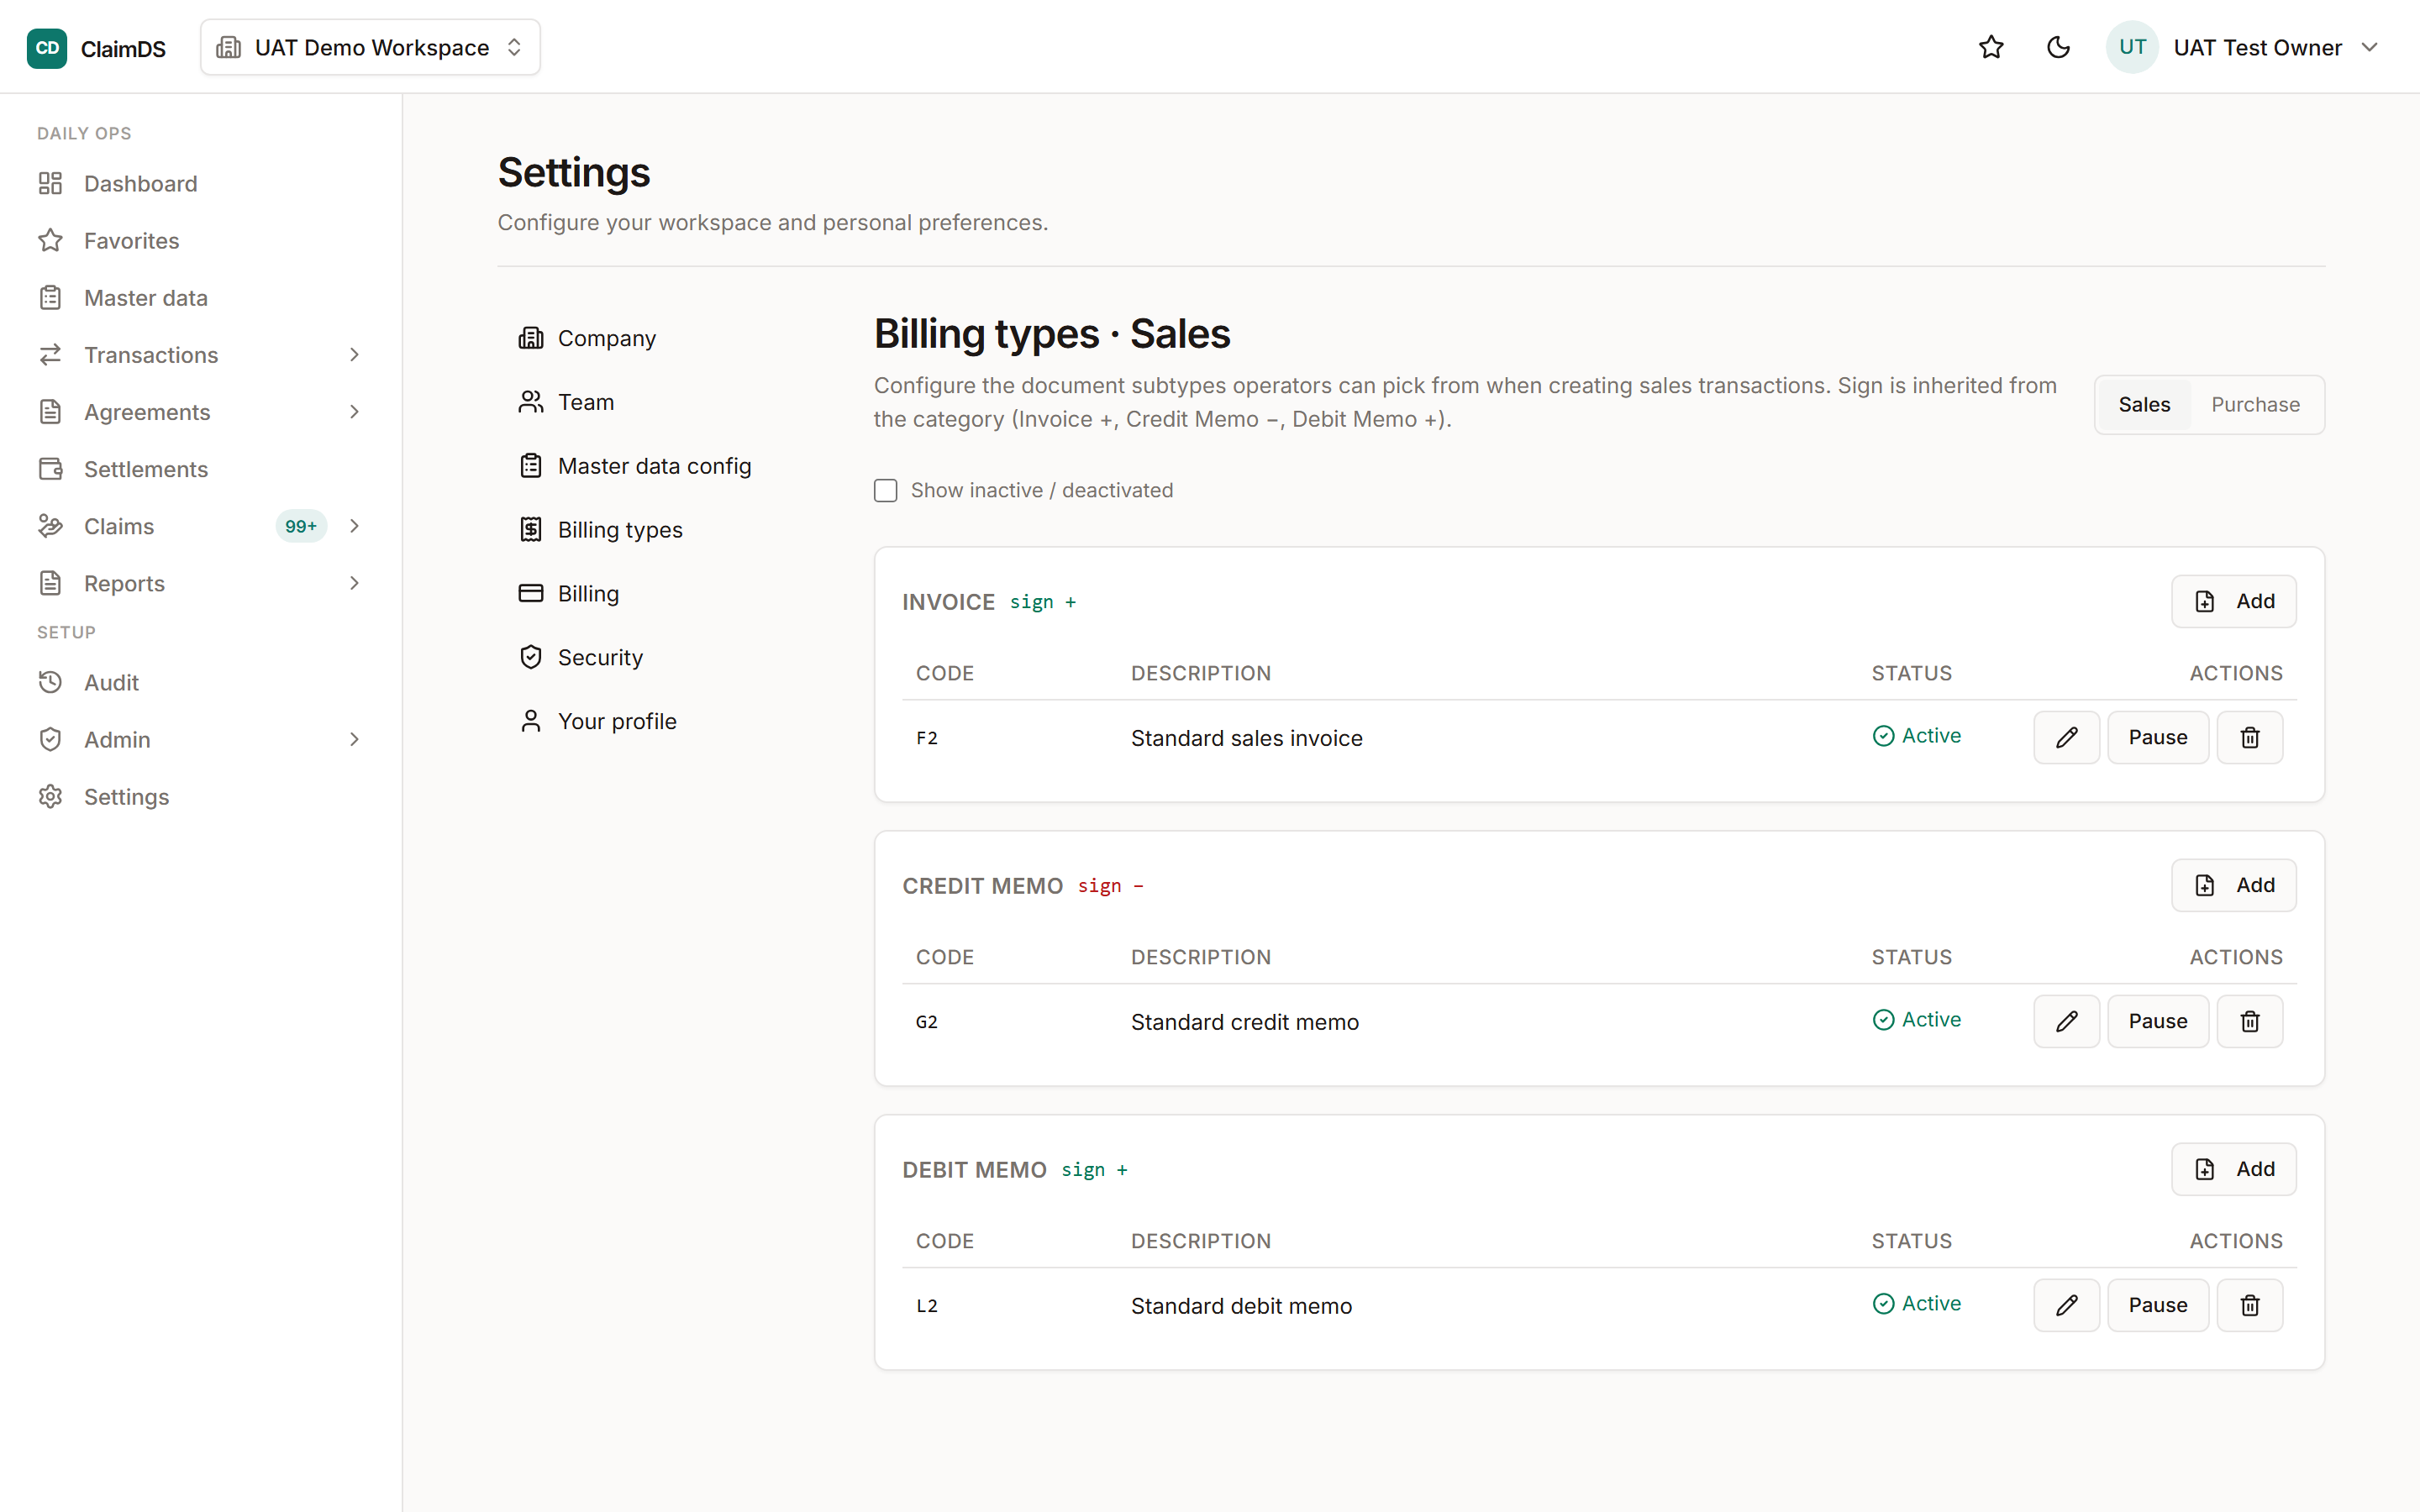Expand the Claims chevron

point(354,526)
